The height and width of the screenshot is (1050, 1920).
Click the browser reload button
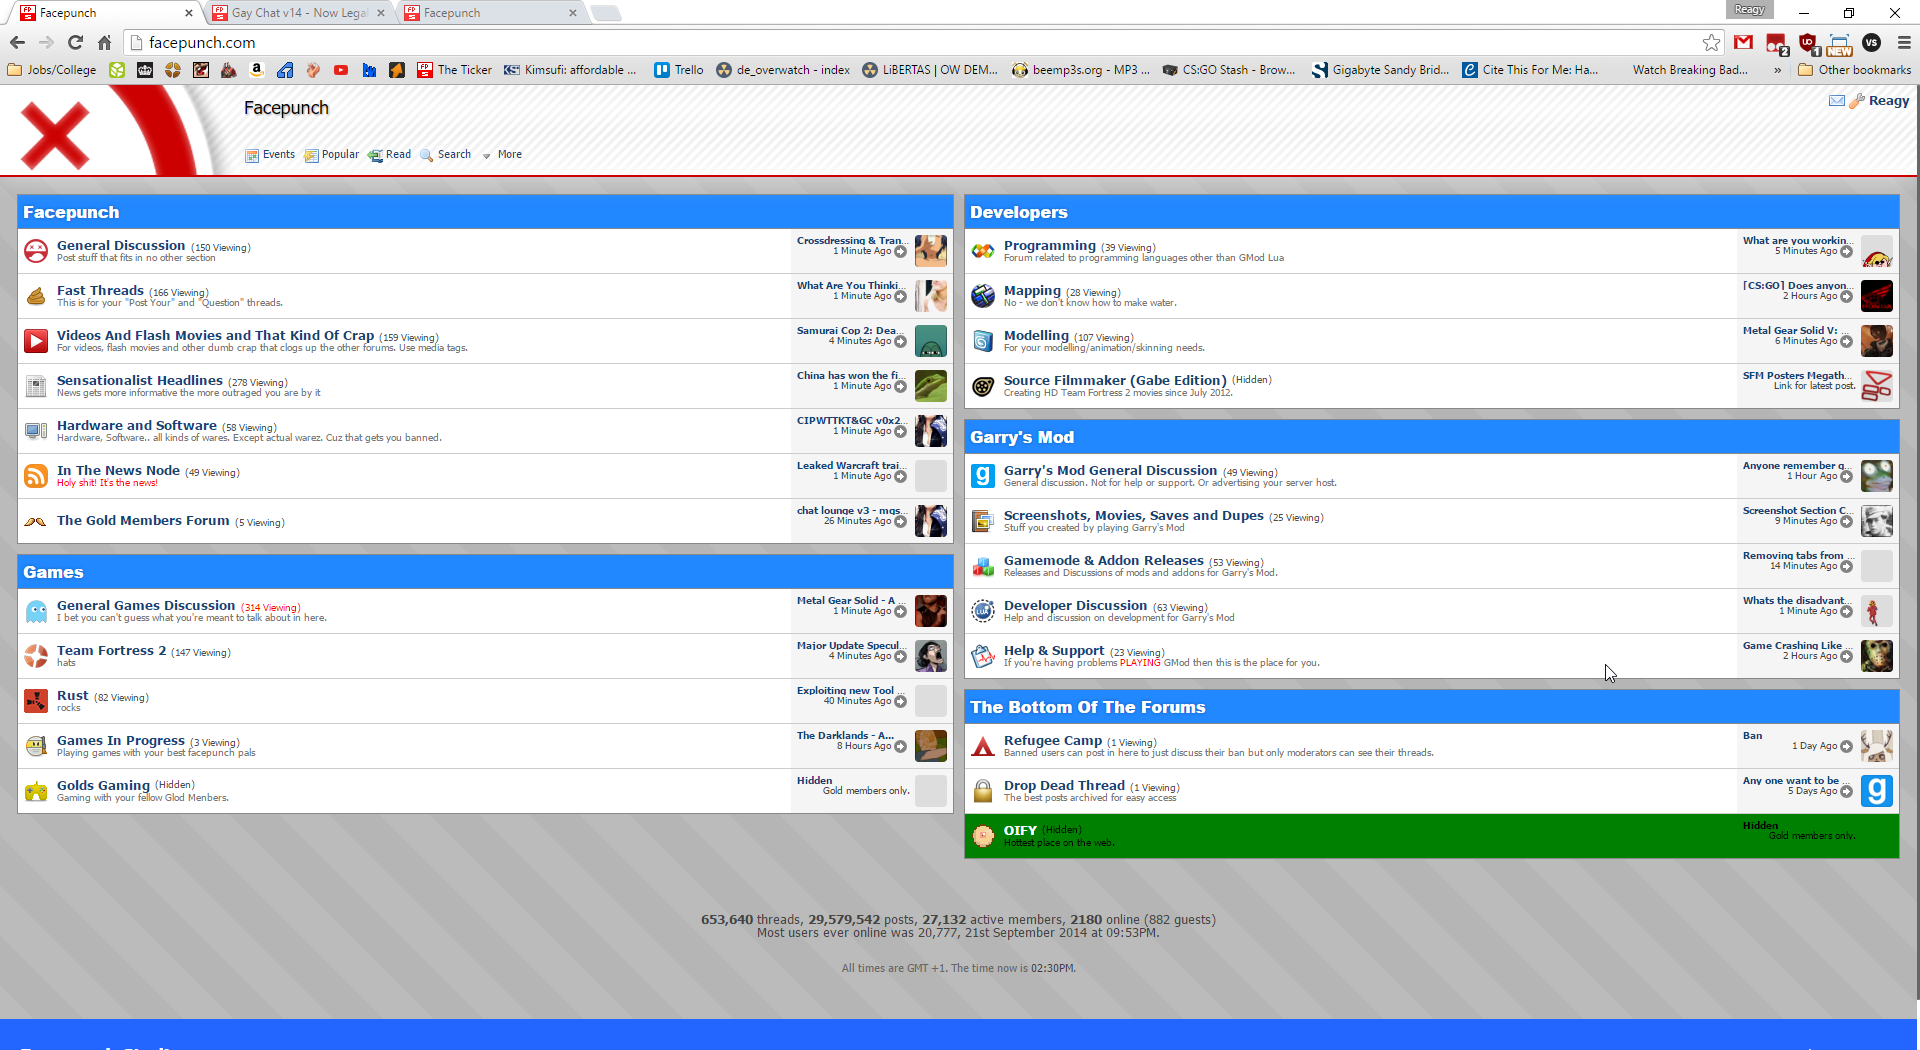[75, 42]
